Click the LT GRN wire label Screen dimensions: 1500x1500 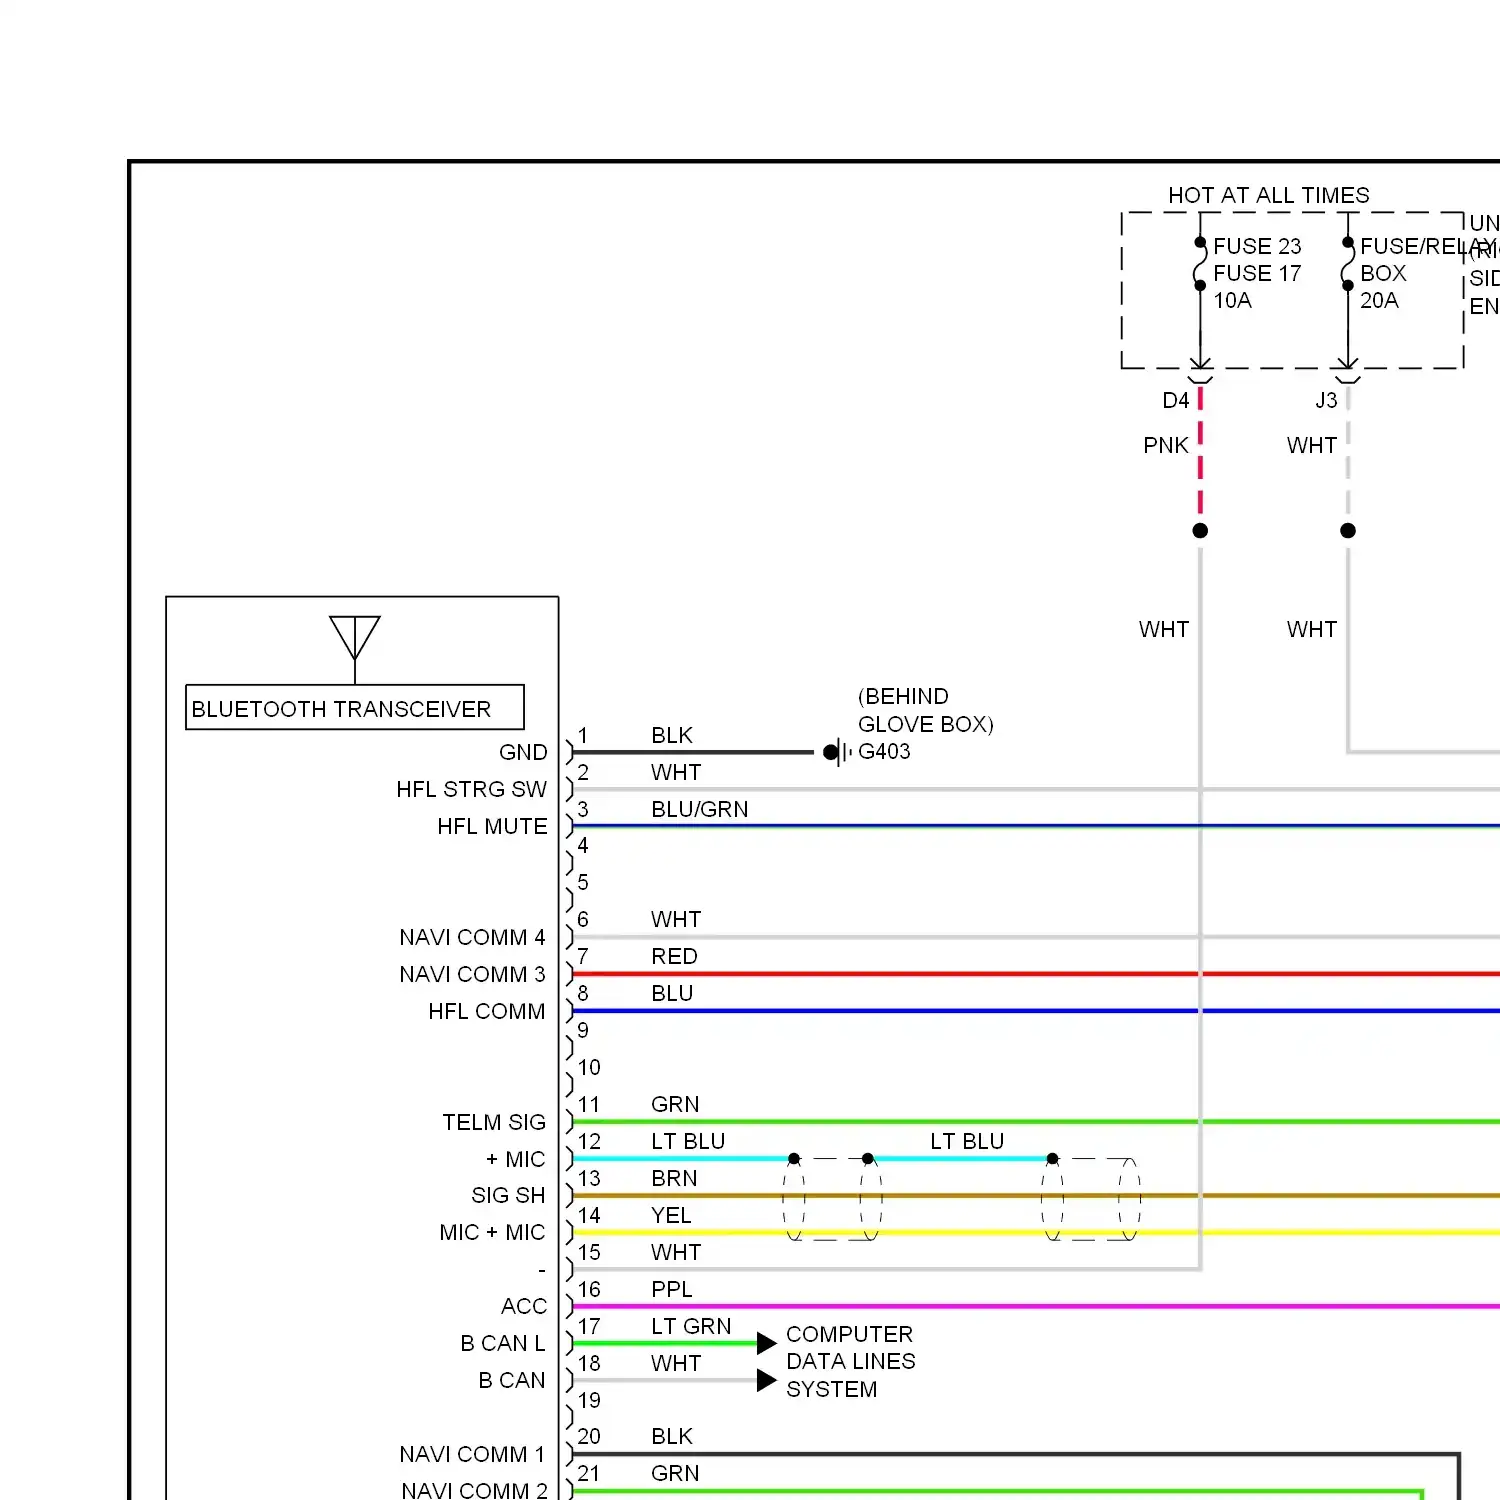point(691,1326)
